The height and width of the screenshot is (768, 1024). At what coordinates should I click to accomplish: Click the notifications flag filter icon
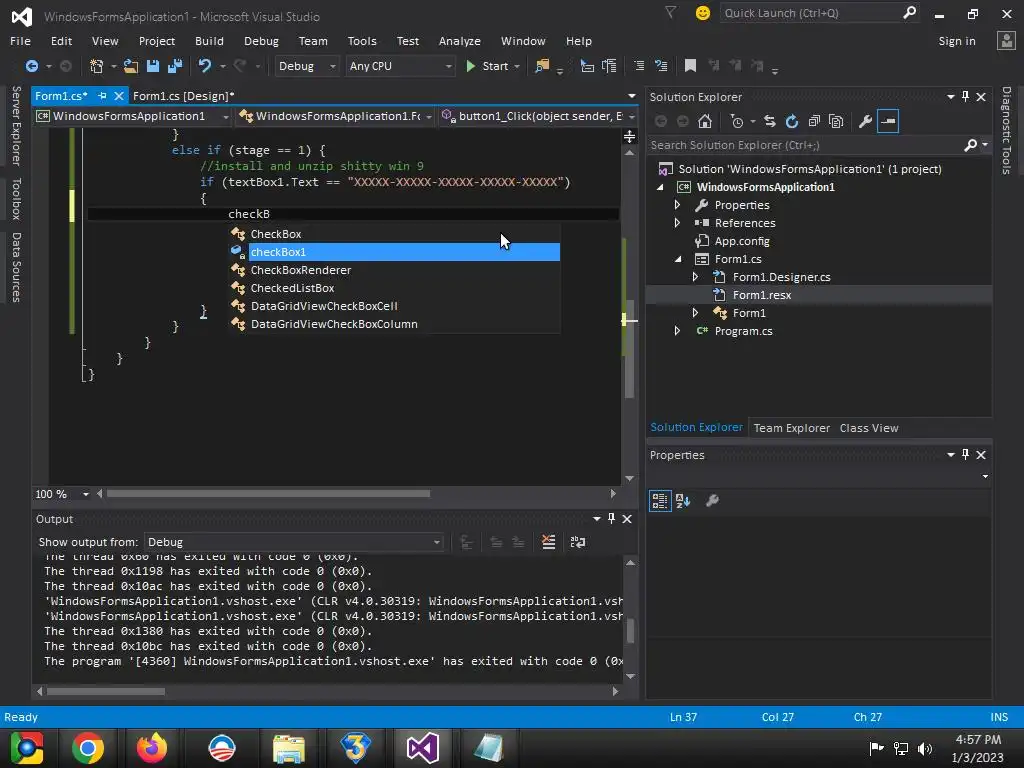(x=671, y=12)
